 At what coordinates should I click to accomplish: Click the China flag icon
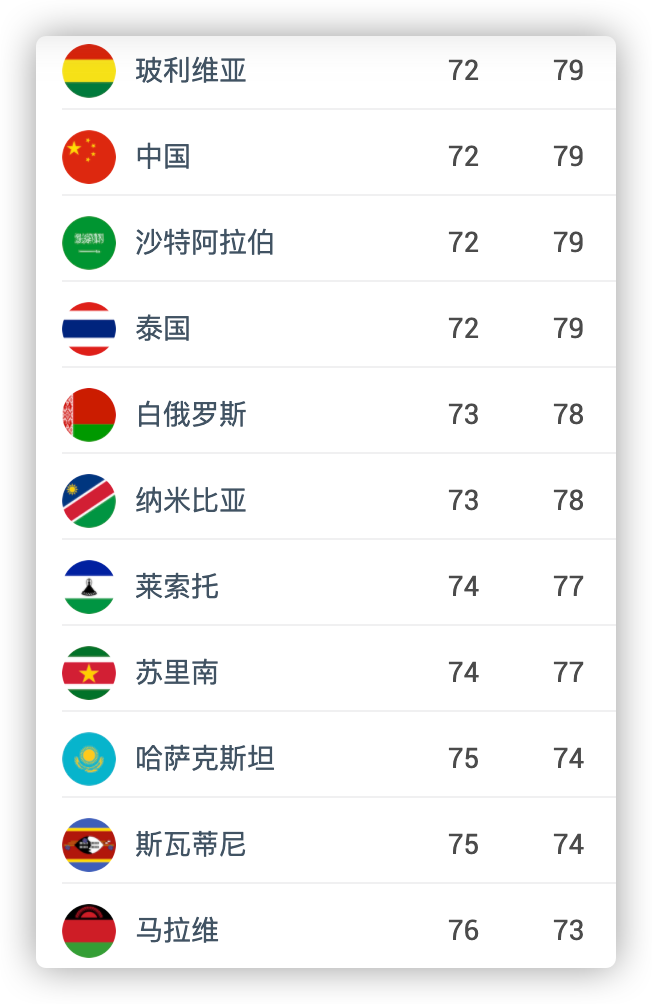click(x=89, y=157)
